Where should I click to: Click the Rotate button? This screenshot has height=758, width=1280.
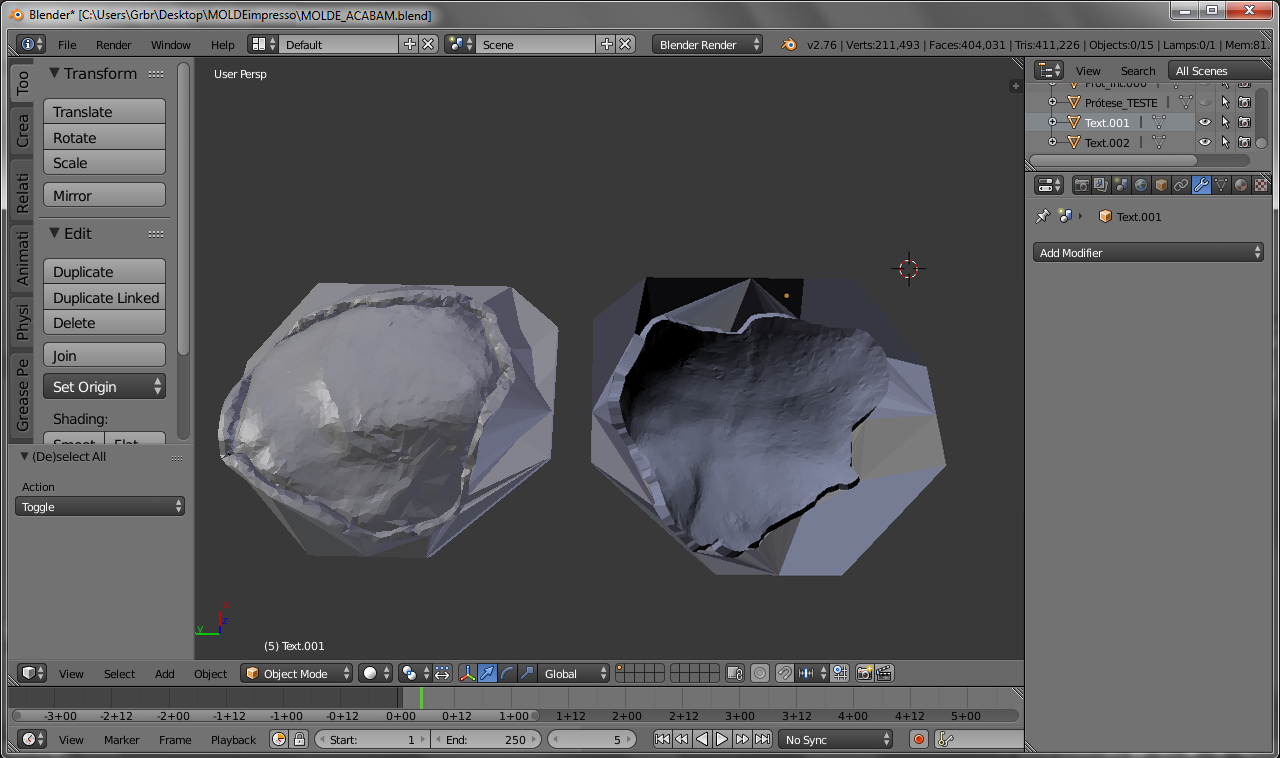[104, 138]
